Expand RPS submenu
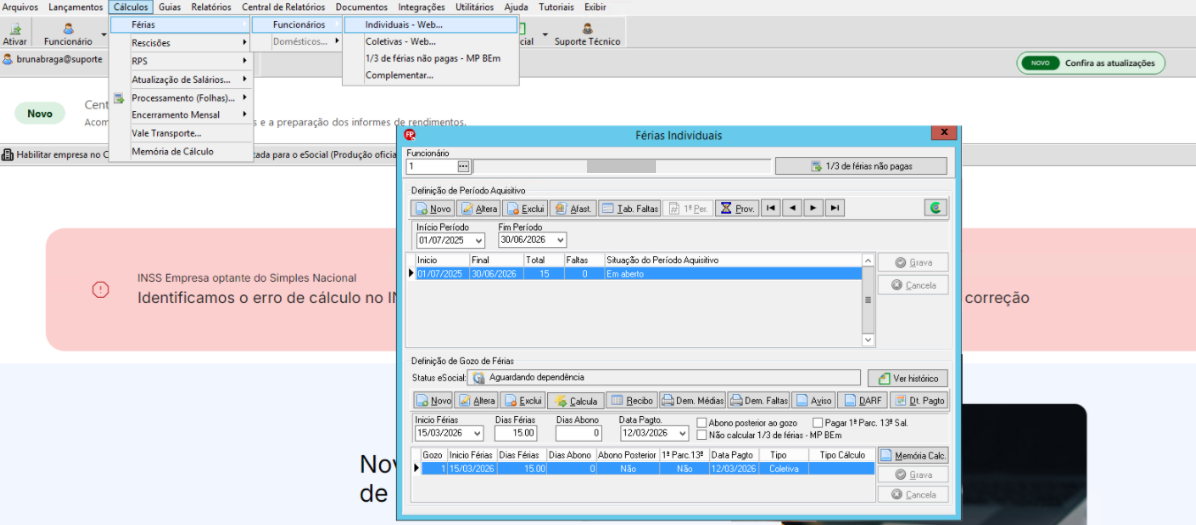1196x525 pixels. click(x=180, y=61)
